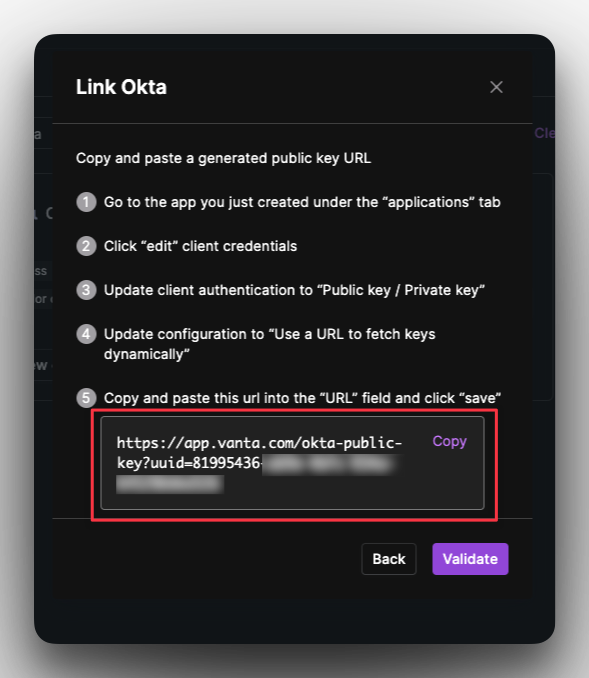Click the fetch keys dynamically instruction
This screenshot has width=589, height=678.
269,344
